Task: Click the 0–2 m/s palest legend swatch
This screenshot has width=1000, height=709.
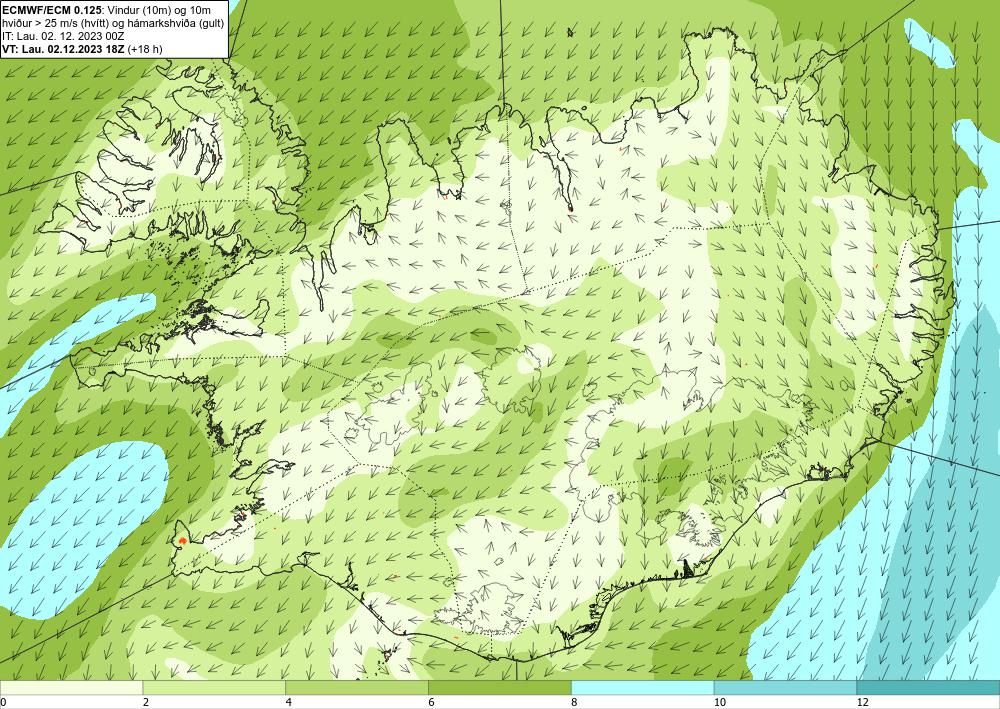Action: [71, 687]
